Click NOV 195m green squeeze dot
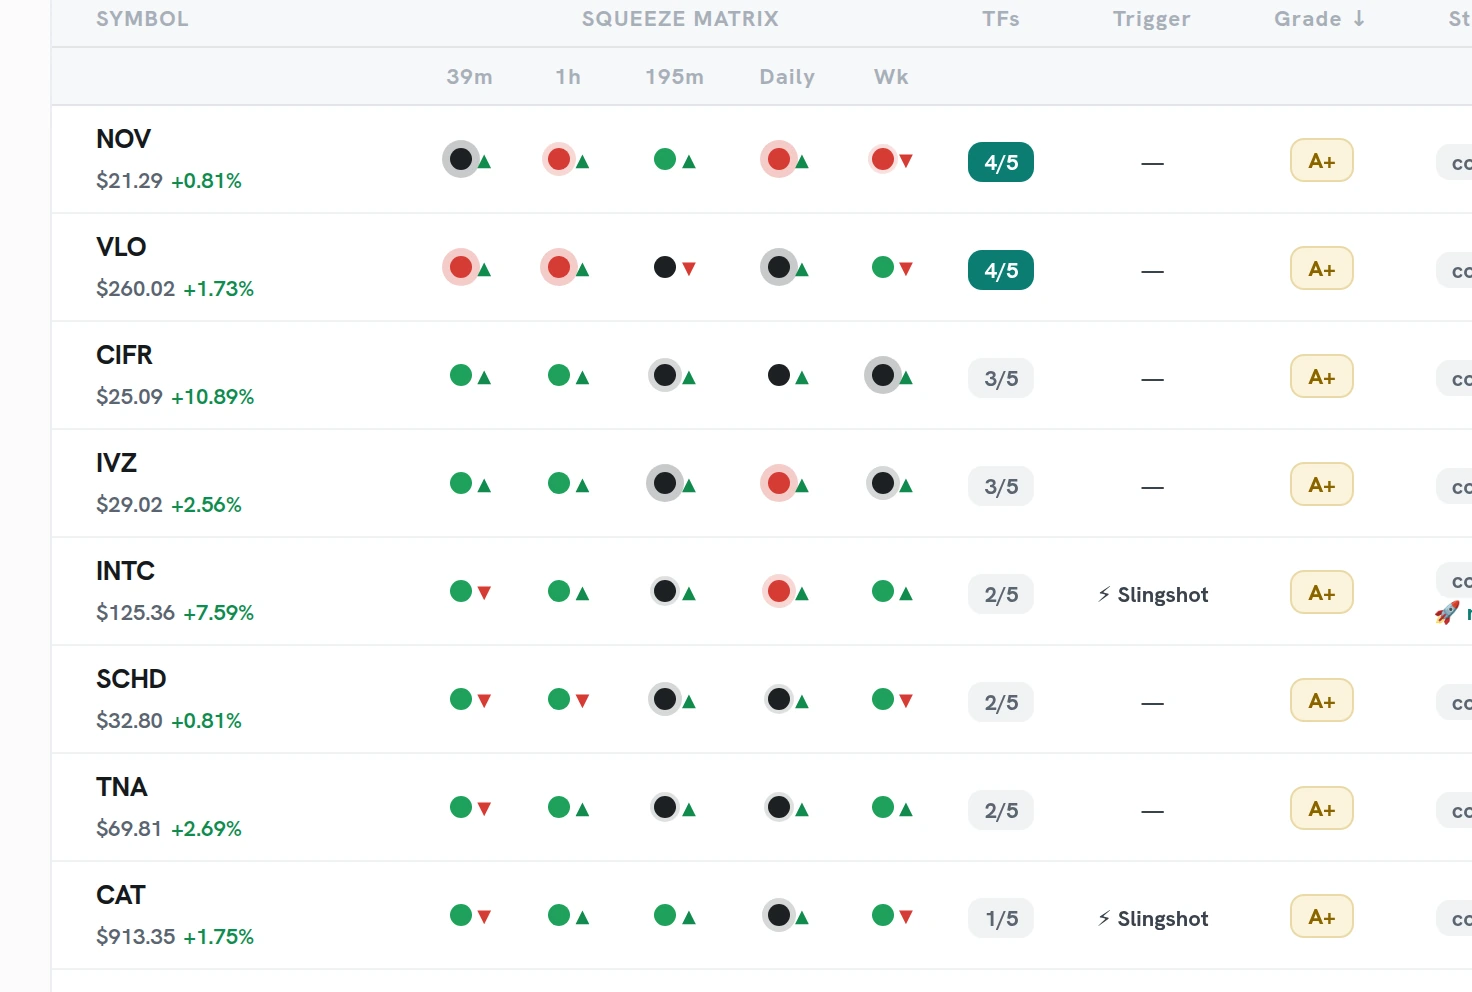 coord(665,159)
